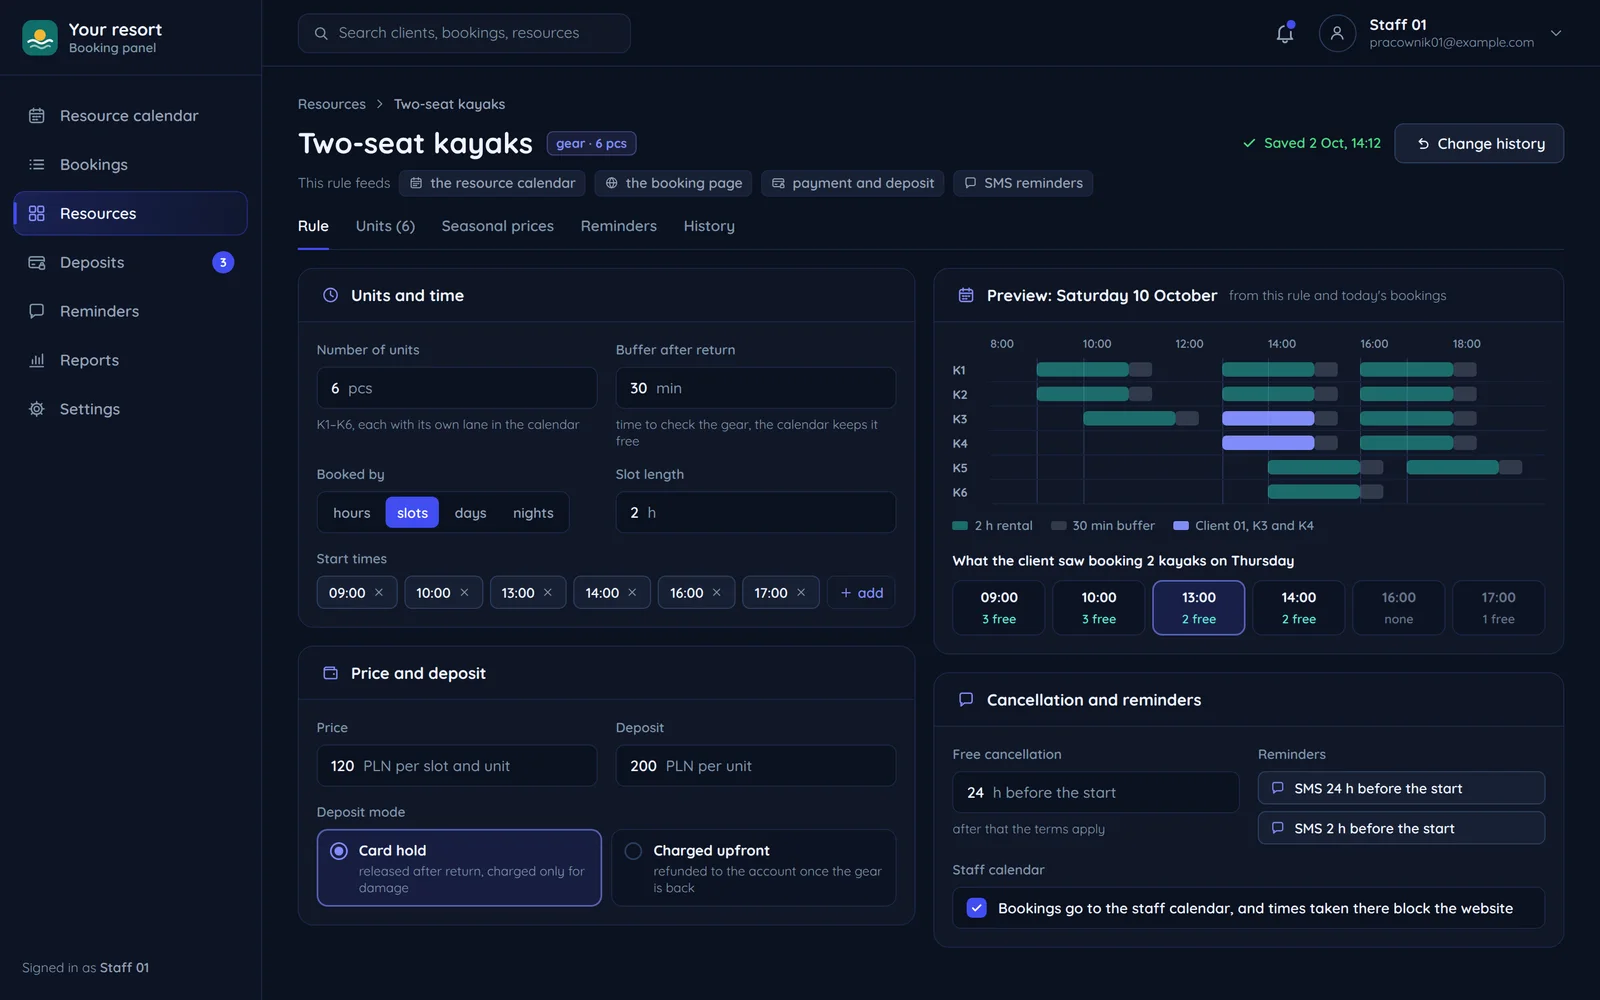Expand the Staff 01 account menu chevron

pyautogui.click(x=1556, y=33)
